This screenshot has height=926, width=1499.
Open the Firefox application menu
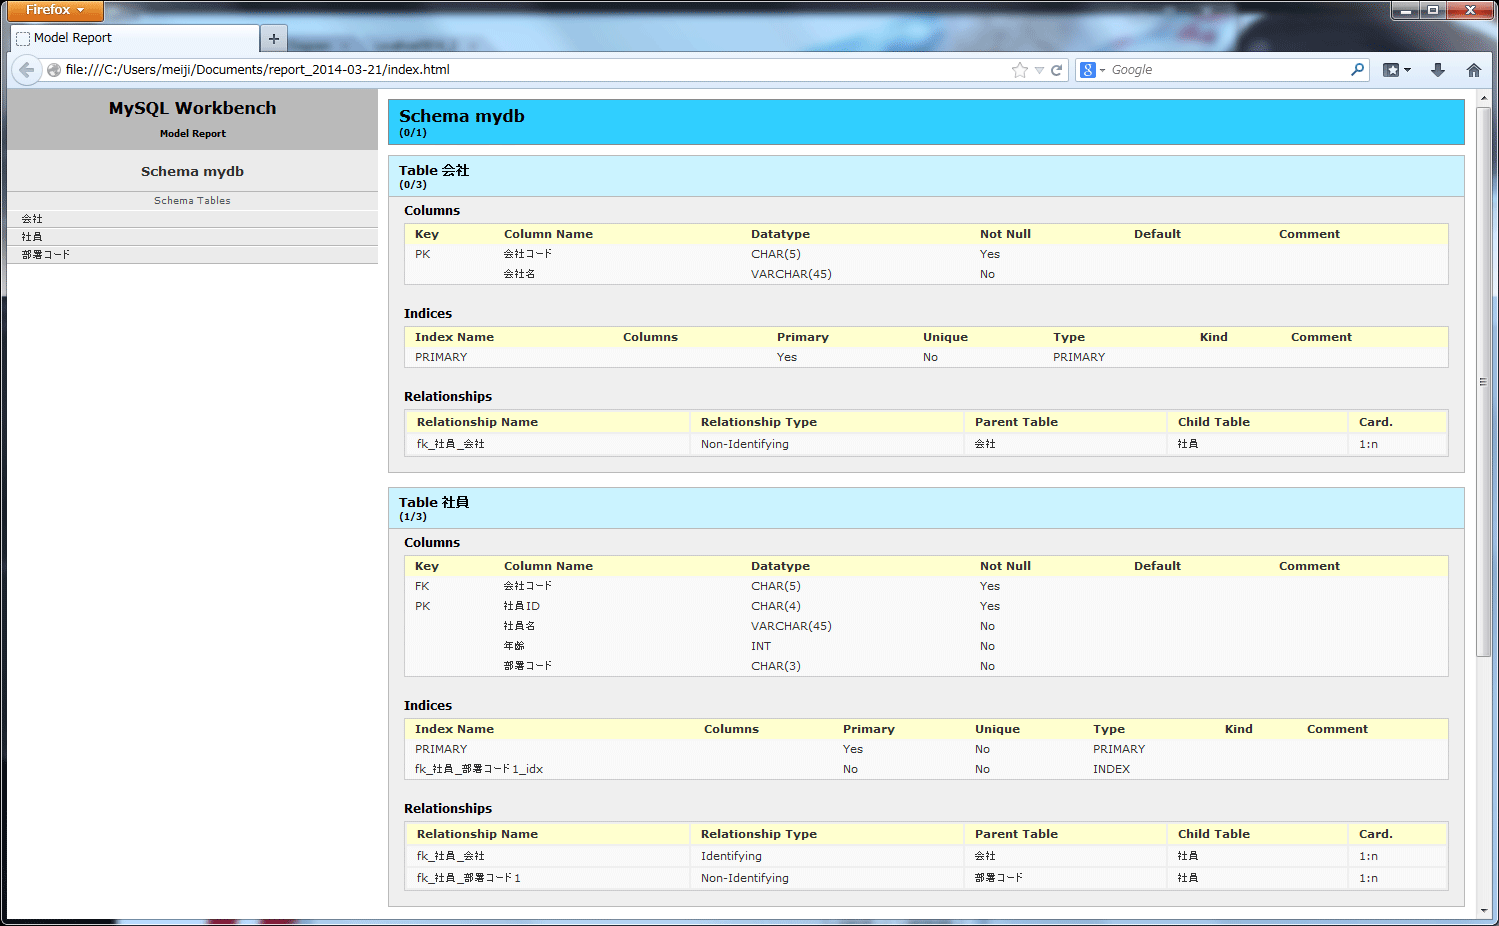tap(55, 10)
